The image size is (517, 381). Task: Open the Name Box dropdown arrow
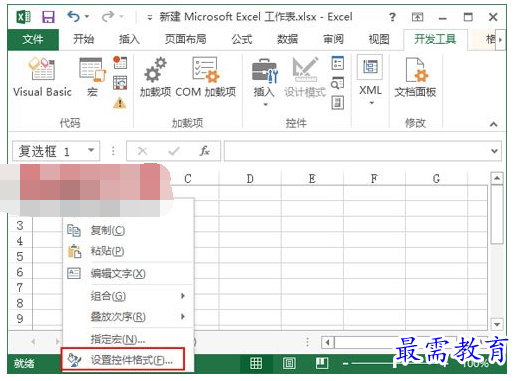click(x=91, y=151)
